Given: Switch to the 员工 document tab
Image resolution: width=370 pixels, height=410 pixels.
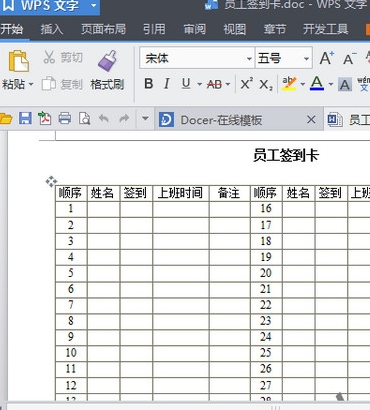Looking at the screenshot, I should pyautogui.click(x=347, y=119).
